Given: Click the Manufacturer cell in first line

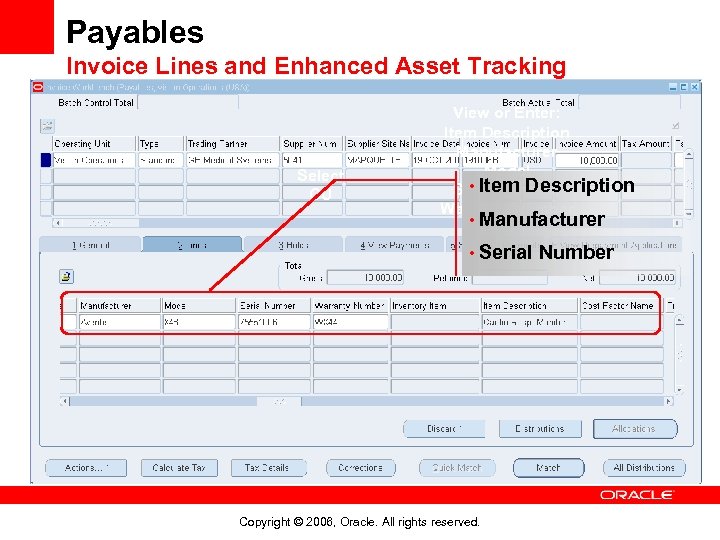Looking at the screenshot, I should click(119, 322).
